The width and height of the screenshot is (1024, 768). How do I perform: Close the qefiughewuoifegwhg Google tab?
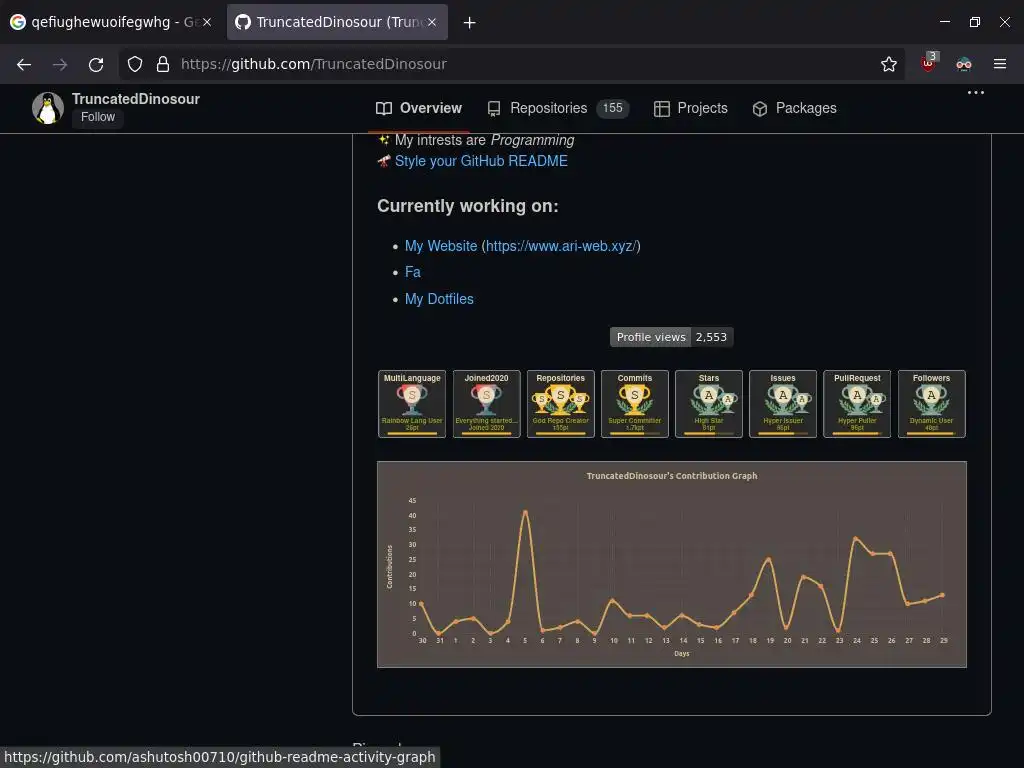tap(207, 22)
